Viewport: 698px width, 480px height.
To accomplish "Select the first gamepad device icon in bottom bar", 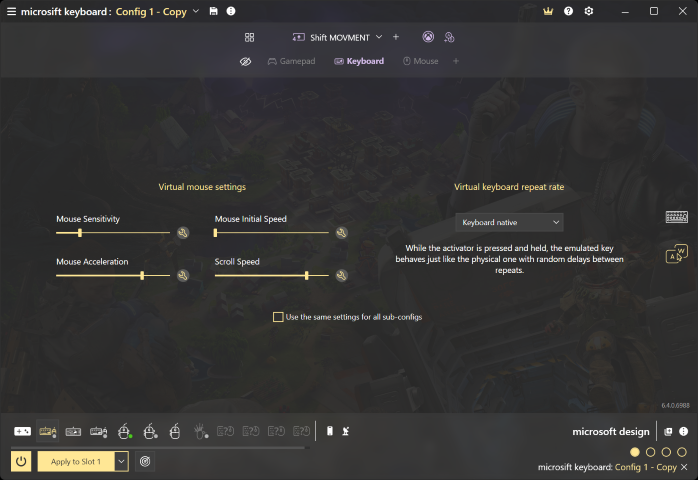I will 22,431.
